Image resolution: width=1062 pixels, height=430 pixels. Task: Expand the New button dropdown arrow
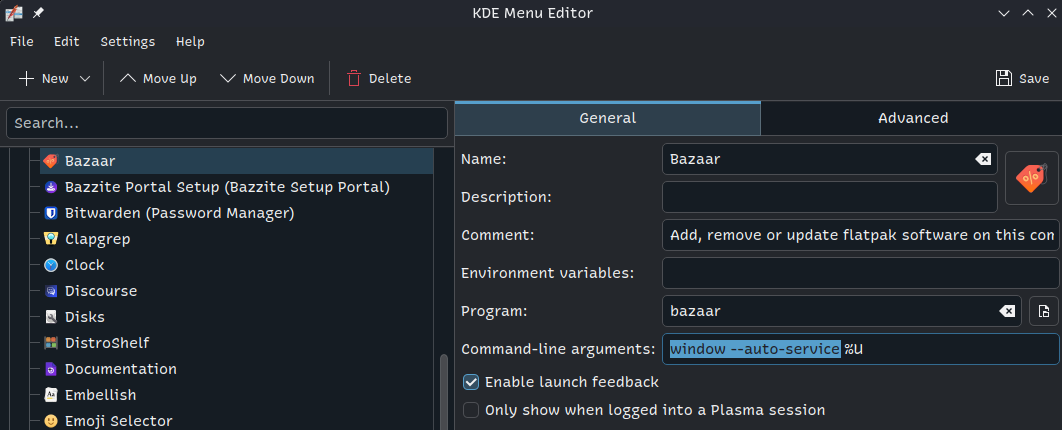coord(85,78)
